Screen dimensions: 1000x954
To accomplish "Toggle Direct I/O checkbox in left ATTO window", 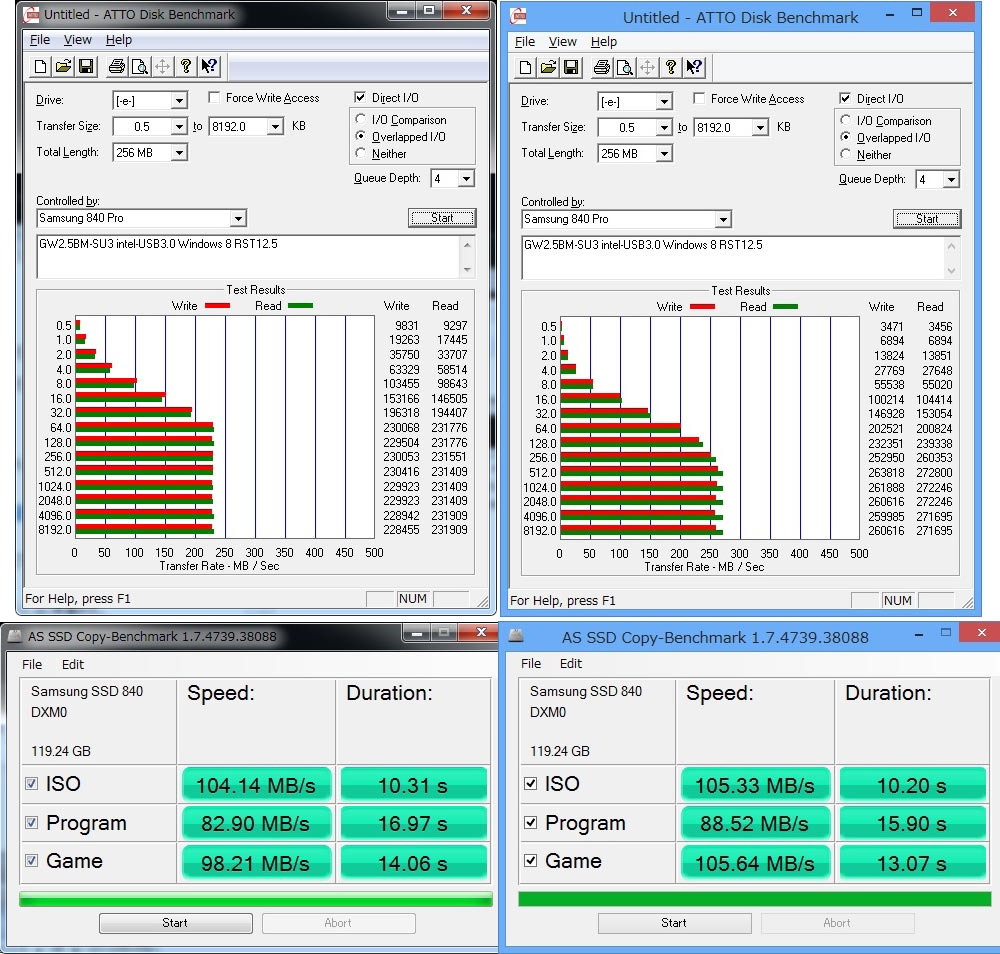I will coord(360,97).
